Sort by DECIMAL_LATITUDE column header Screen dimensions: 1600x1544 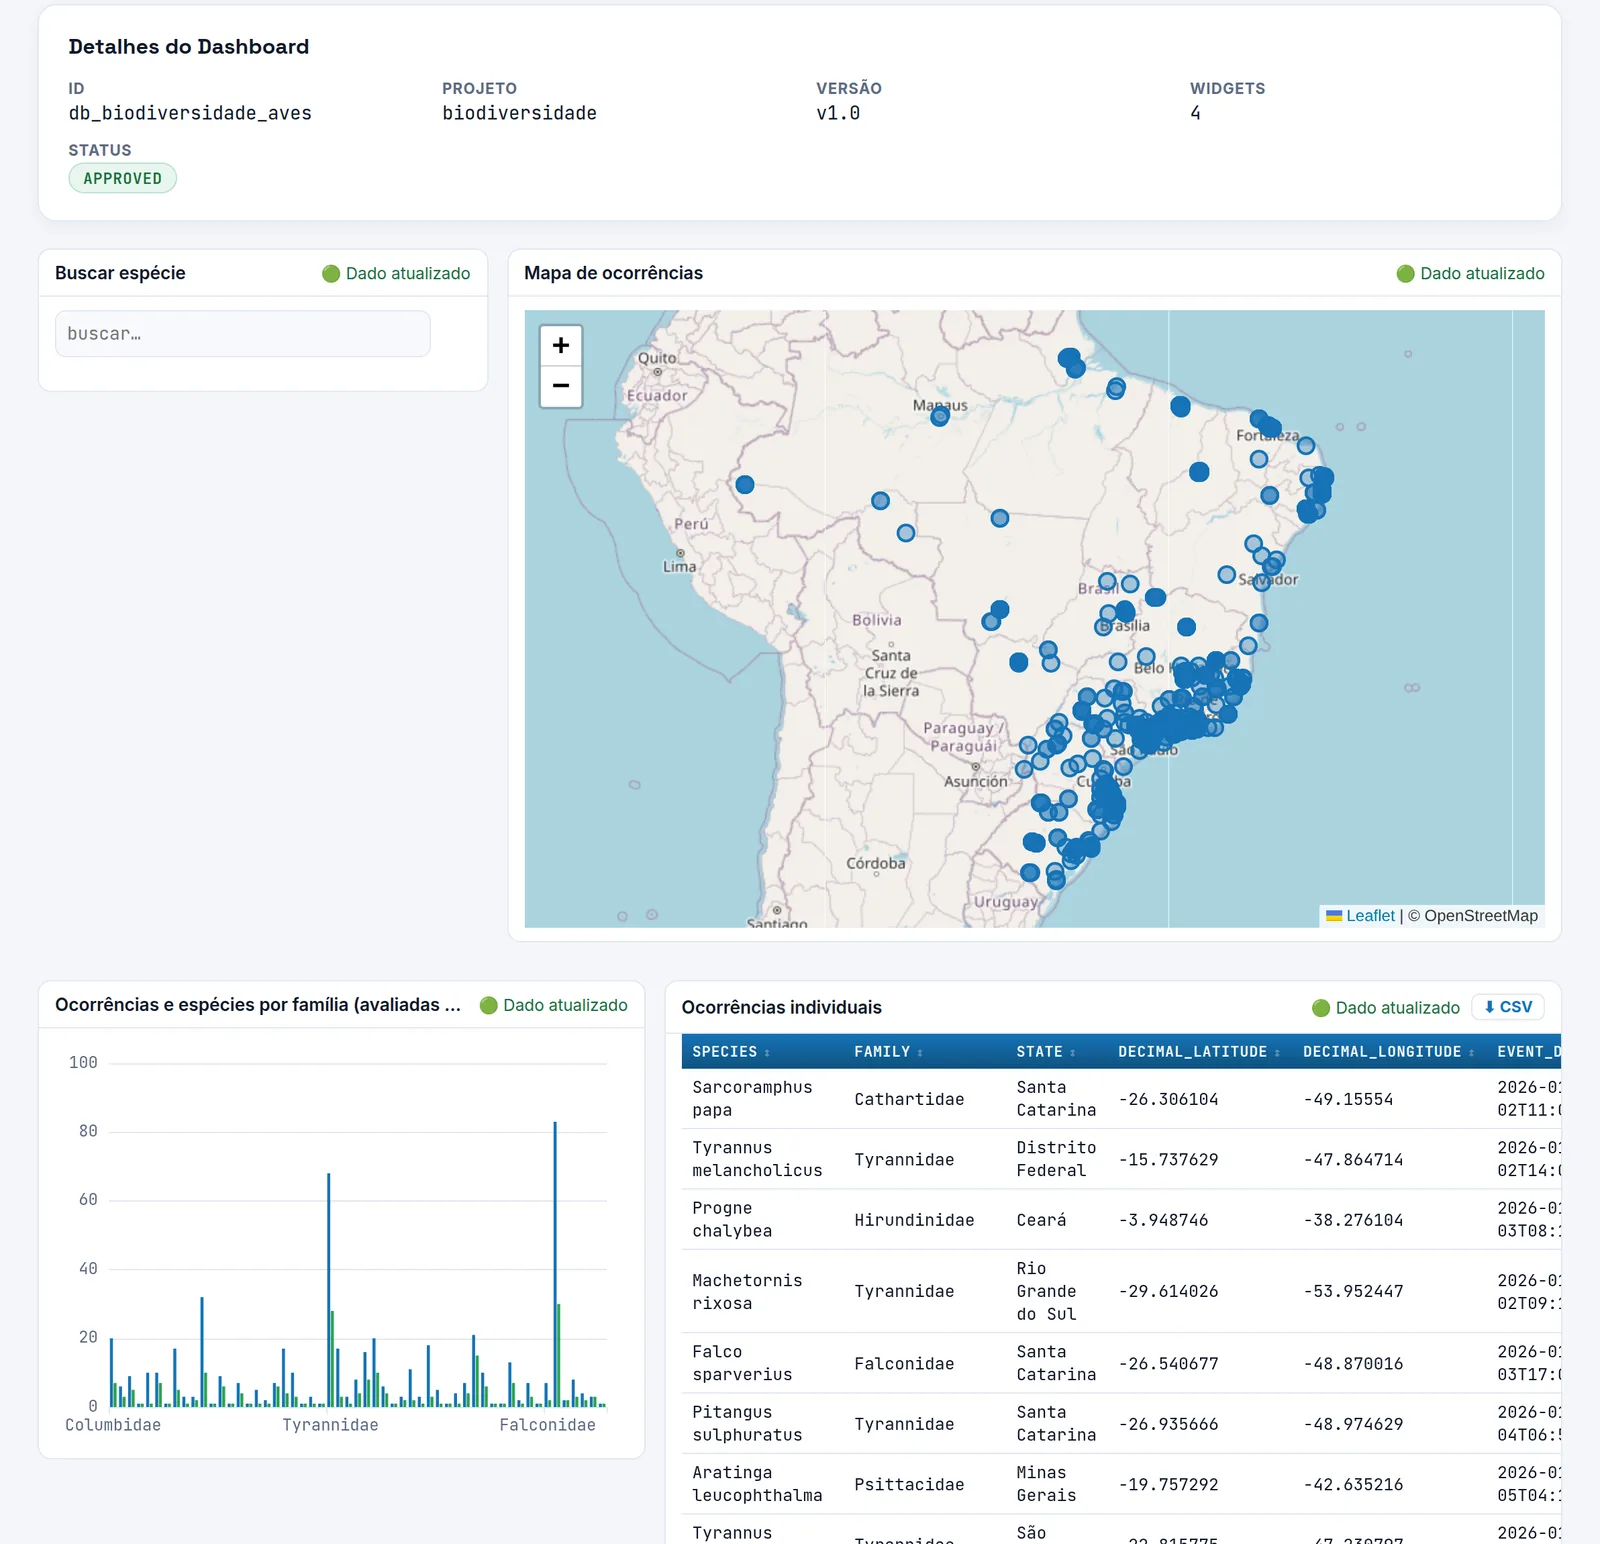point(1199,1052)
